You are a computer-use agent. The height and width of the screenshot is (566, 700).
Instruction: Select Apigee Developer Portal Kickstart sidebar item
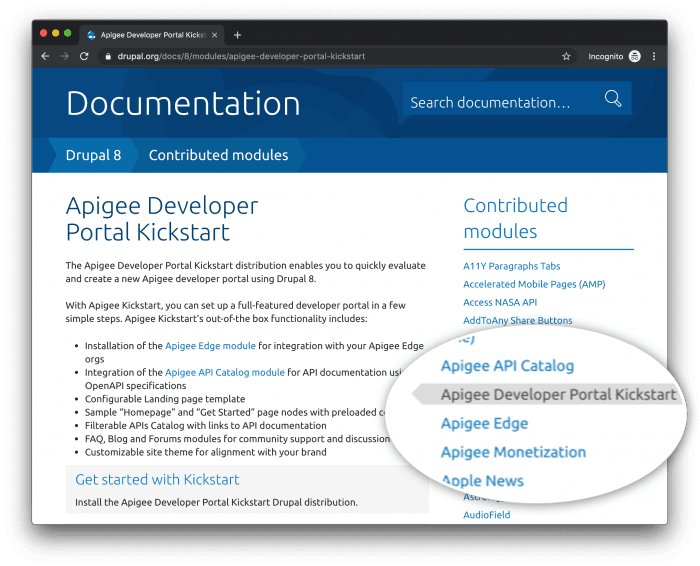[547, 394]
